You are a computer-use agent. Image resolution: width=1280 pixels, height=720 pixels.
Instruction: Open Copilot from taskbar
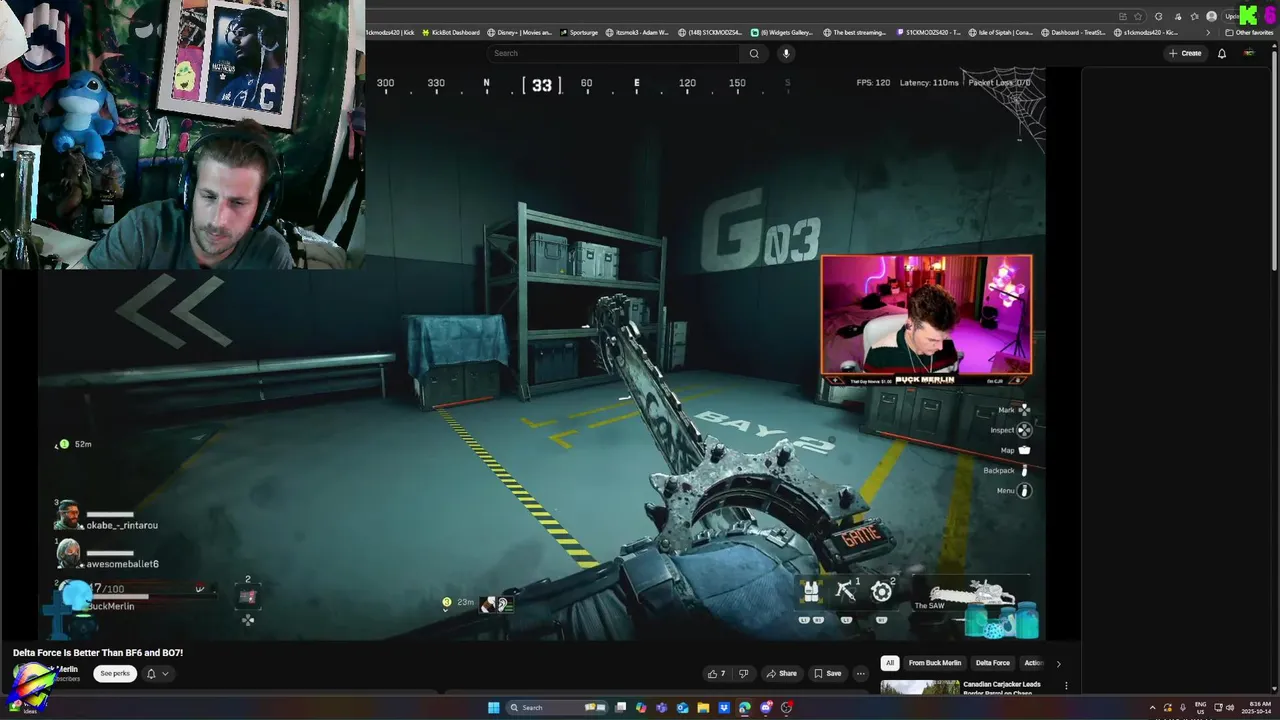coord(641,708)
